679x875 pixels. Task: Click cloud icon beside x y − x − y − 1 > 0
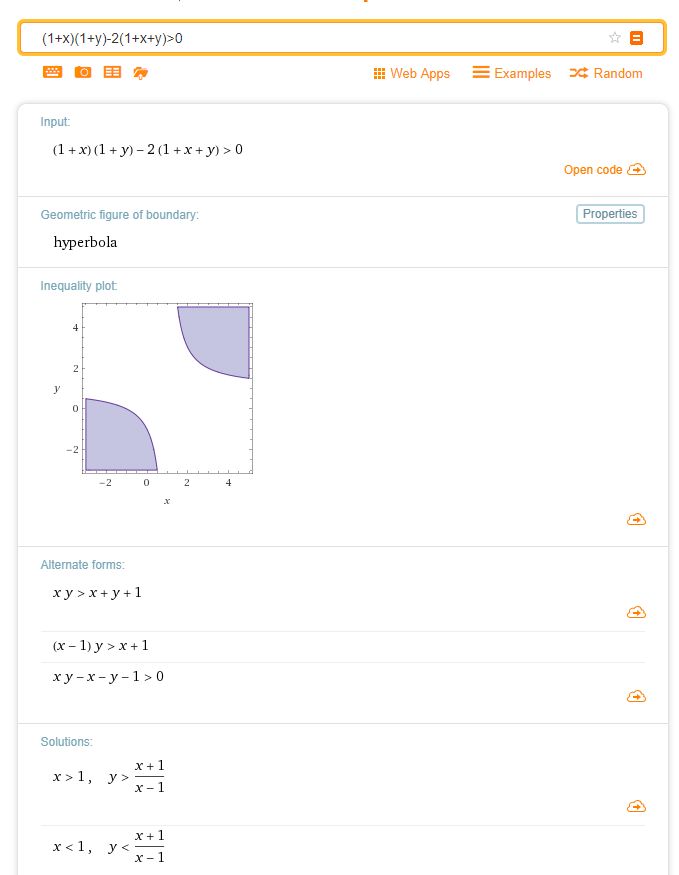[636, 696]
